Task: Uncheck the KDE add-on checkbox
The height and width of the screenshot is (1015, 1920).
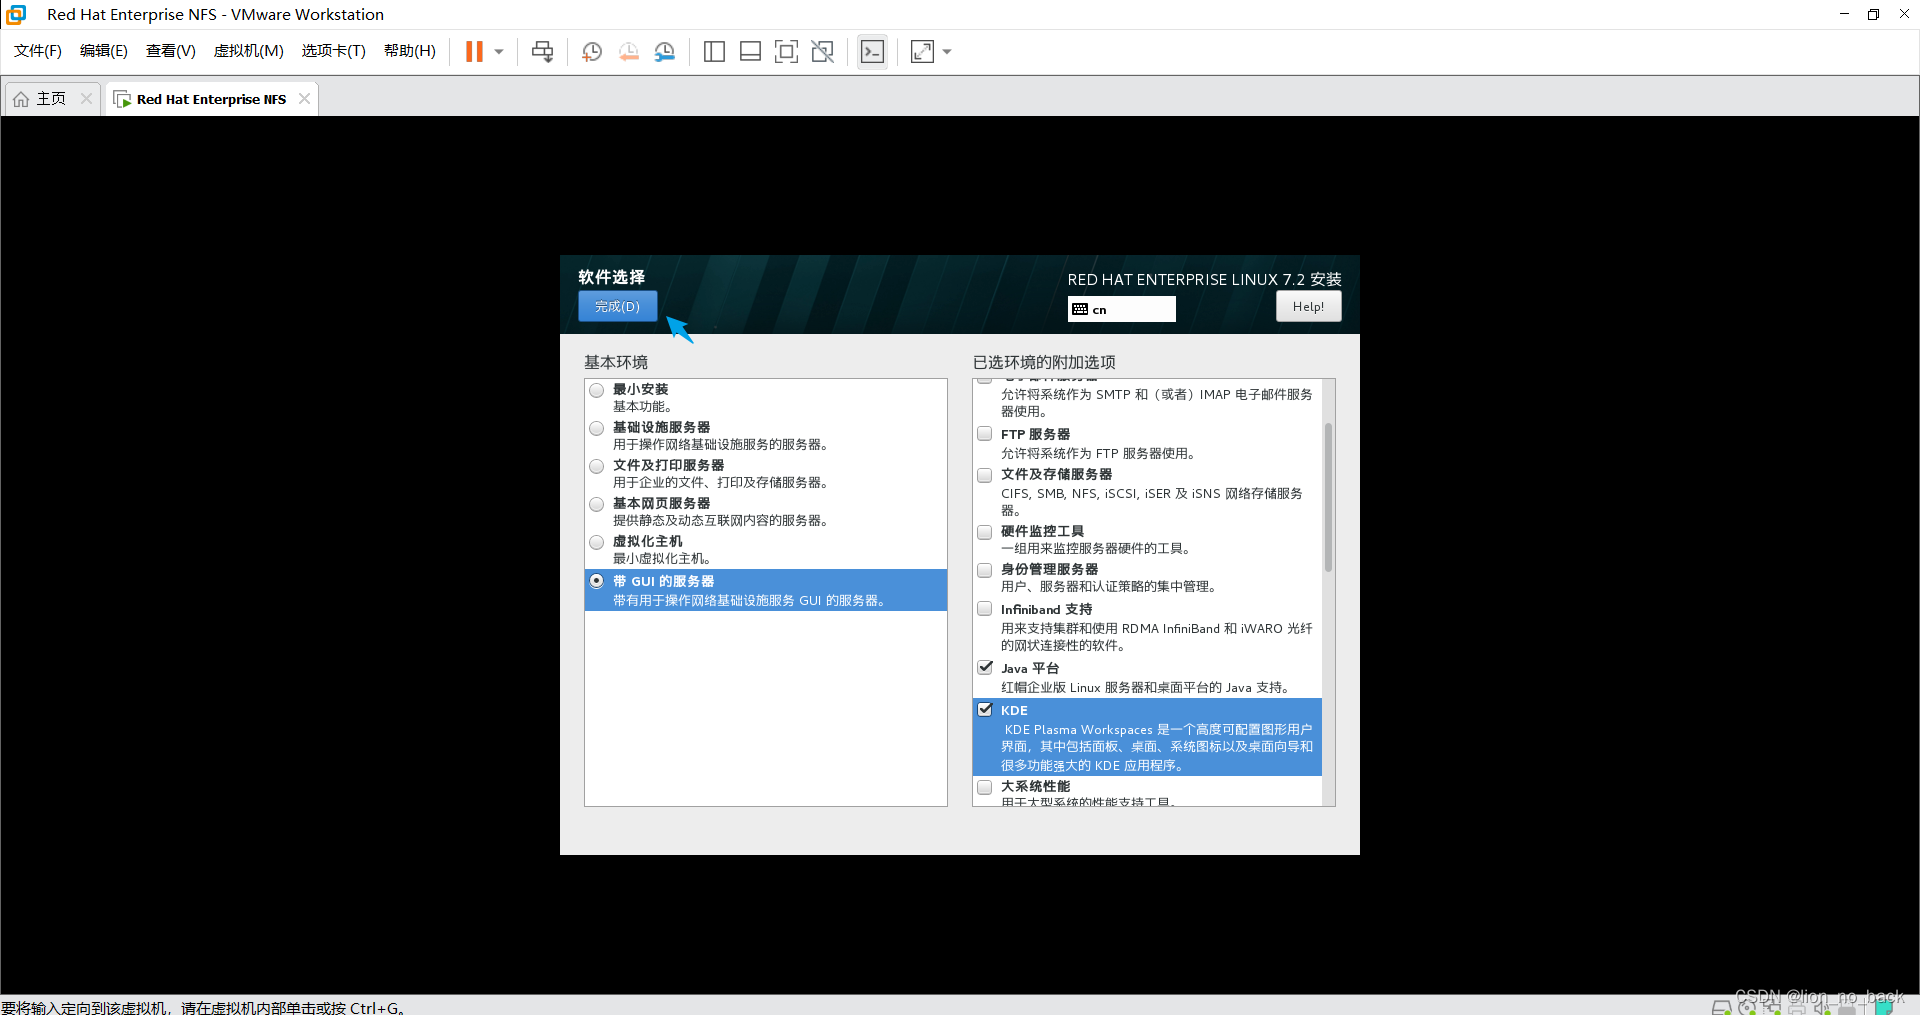Action: pyautogui.click(x=985, y=710)
